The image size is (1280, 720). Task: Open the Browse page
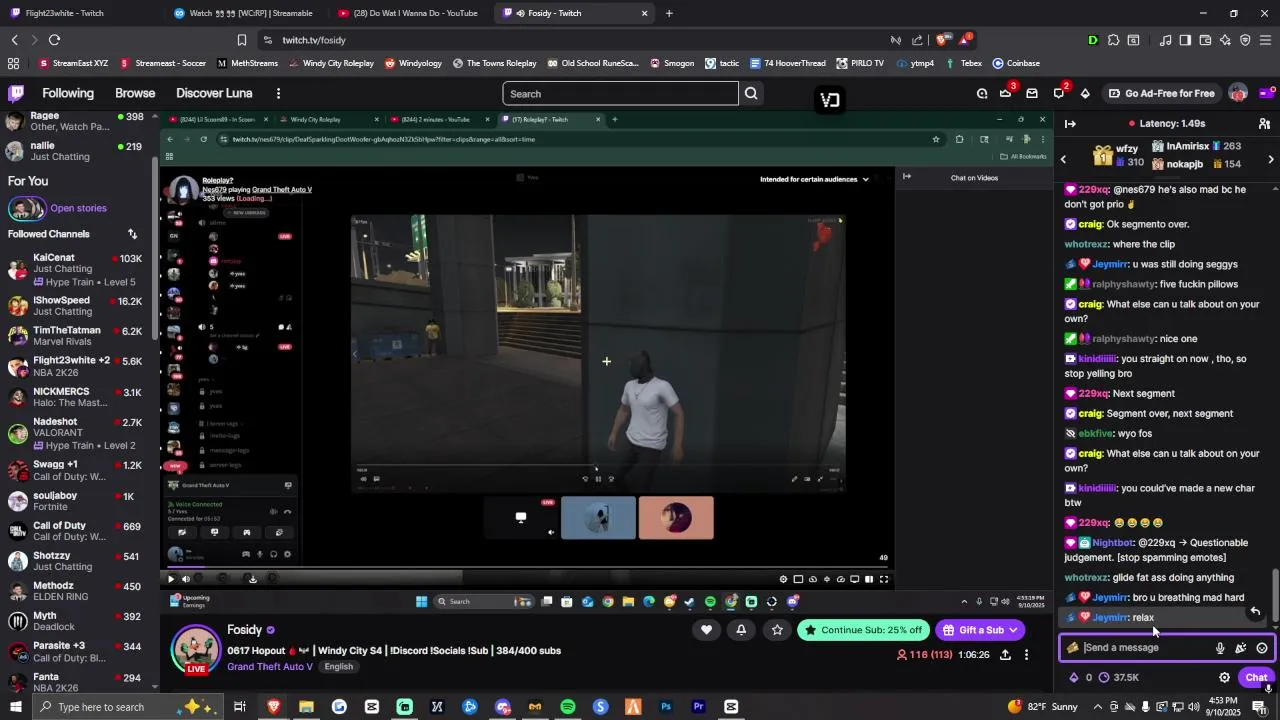(135, 93)
